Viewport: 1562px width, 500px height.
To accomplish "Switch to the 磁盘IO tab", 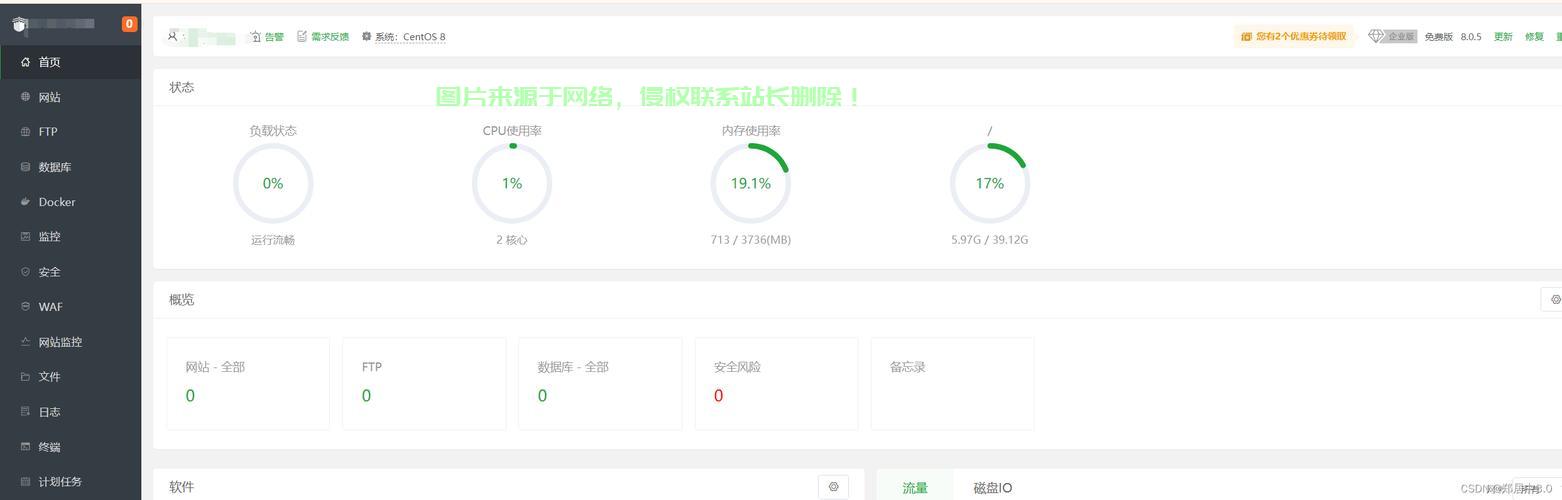I will click(992, 488).
